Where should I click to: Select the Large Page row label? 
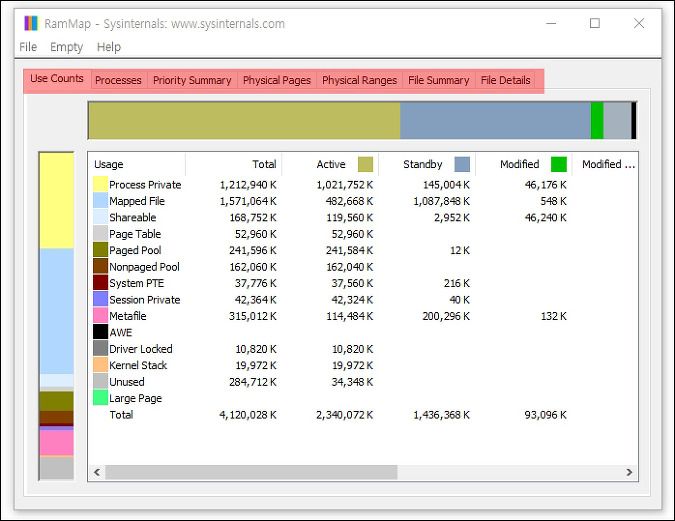click(136, 398)
